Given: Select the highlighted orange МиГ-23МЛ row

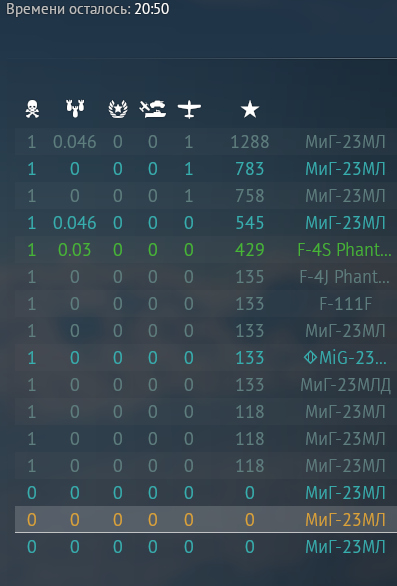Looking at the screenshot, I should [206, 519].
